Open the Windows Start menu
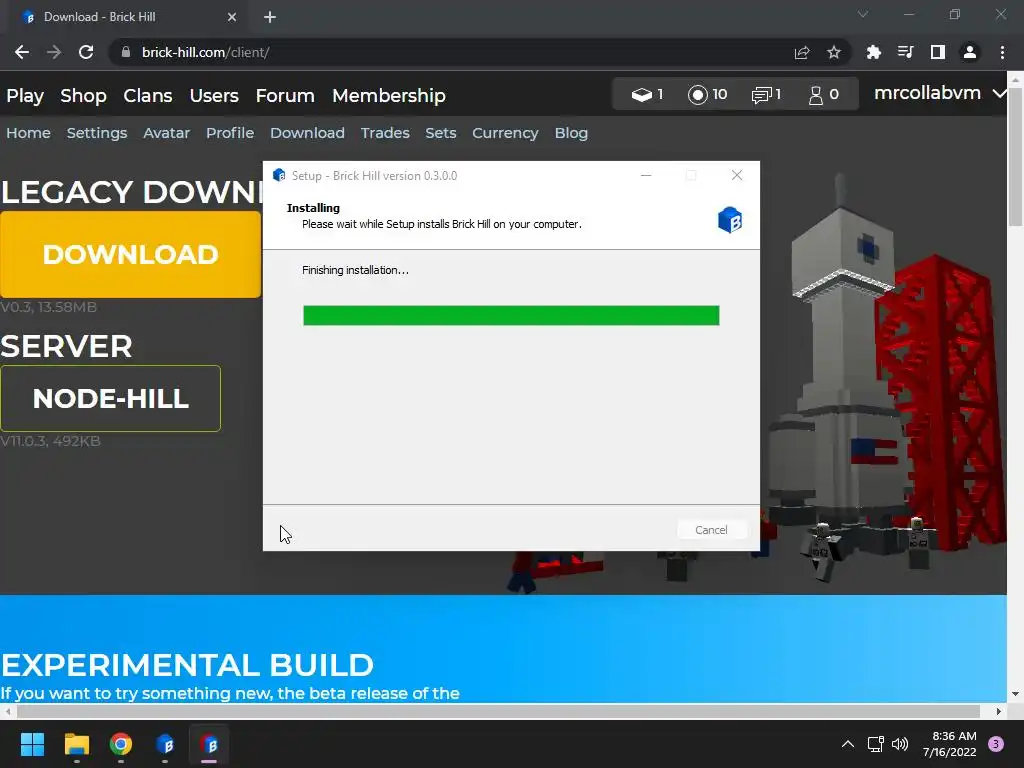The width and height of the screenshot is (1024, 768). click(32, 744)
